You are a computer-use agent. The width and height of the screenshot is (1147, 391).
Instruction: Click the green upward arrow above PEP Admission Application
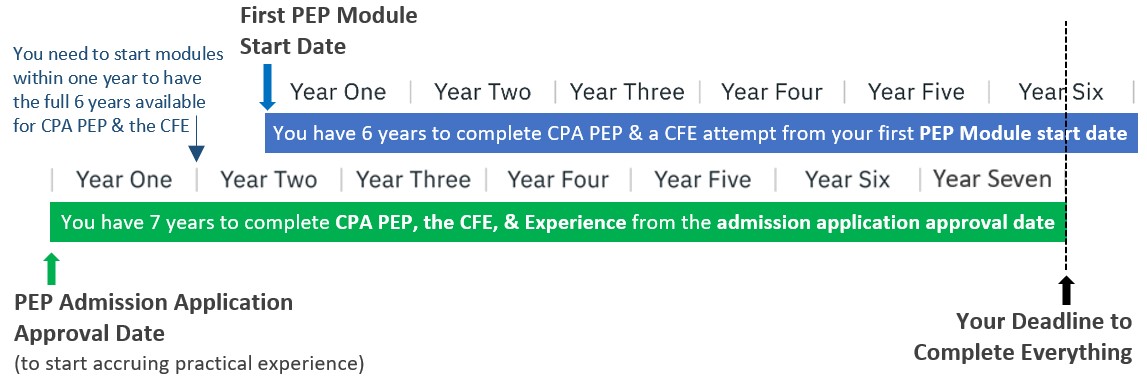50,268
